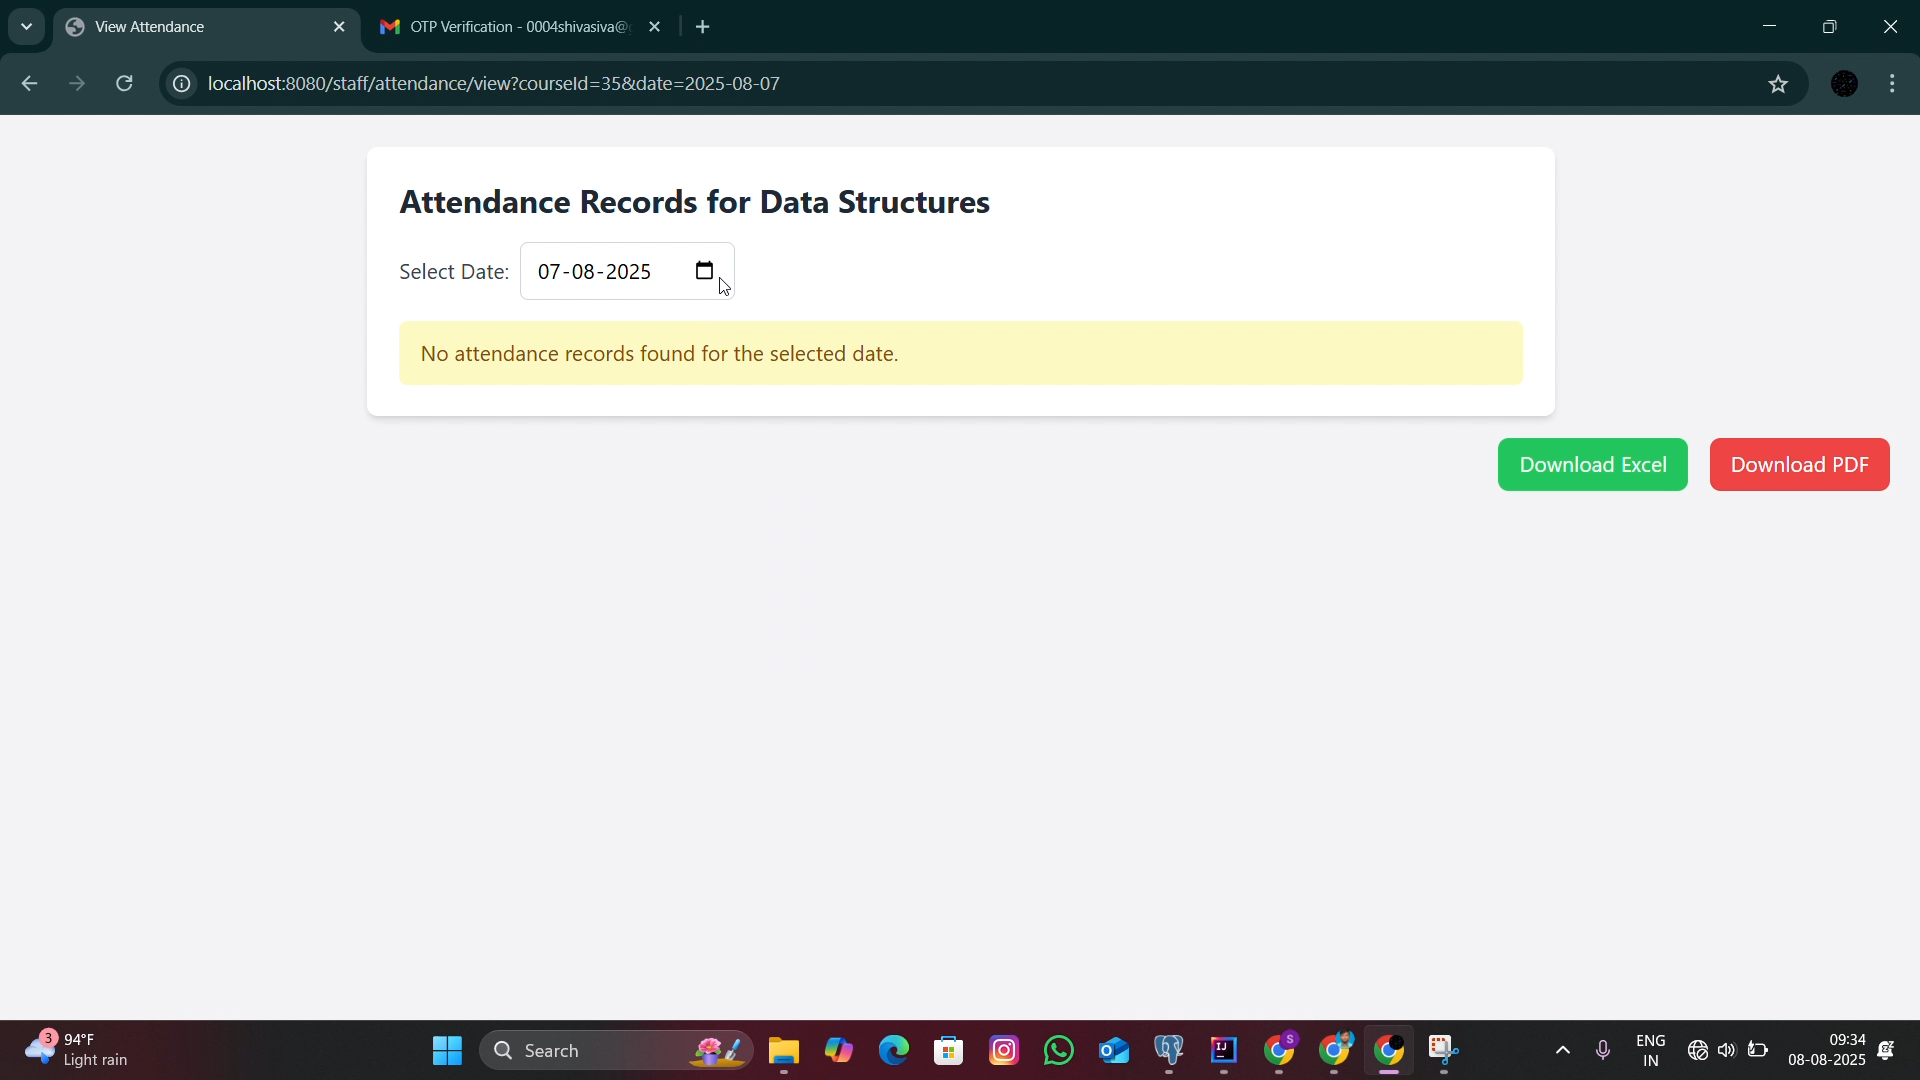Expand the tab search dropdown arrow
Viewport: 1920px width, 1080px height.
(x=26, y=27)
